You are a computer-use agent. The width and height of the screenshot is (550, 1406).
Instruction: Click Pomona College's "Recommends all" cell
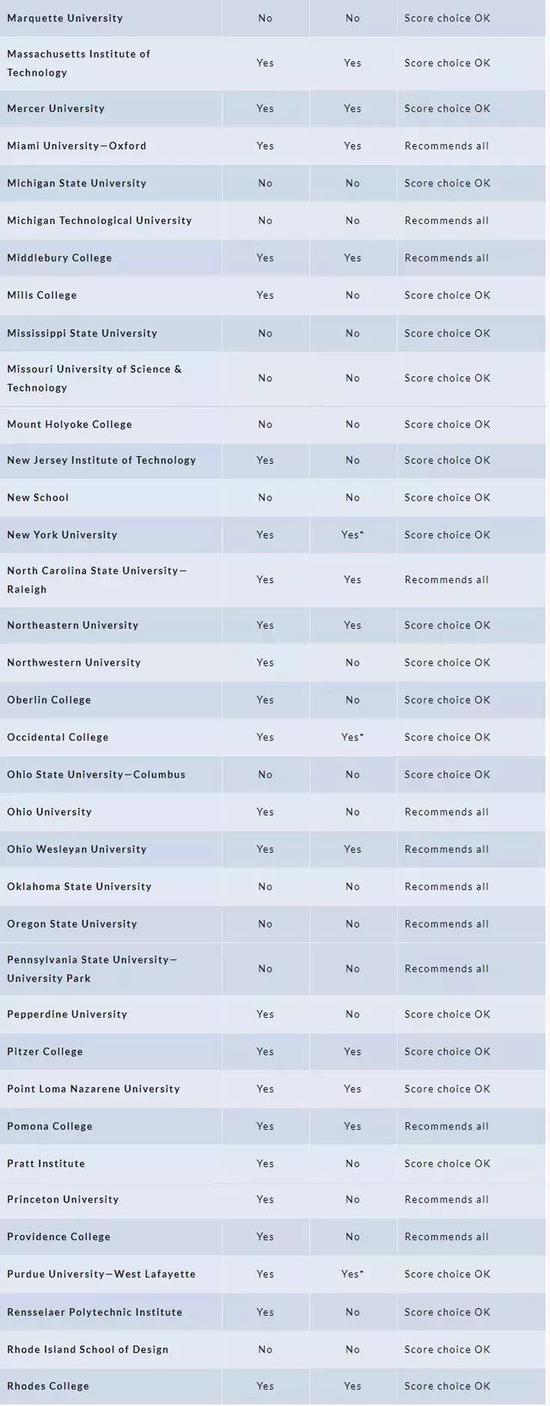click(x=447, y=1126)
